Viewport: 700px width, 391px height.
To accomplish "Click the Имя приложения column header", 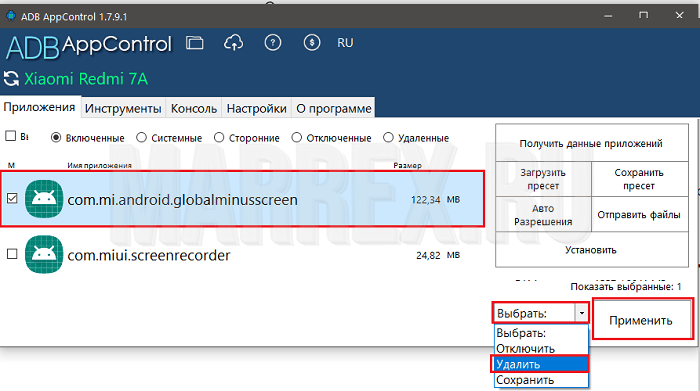I will click(99, 165).
